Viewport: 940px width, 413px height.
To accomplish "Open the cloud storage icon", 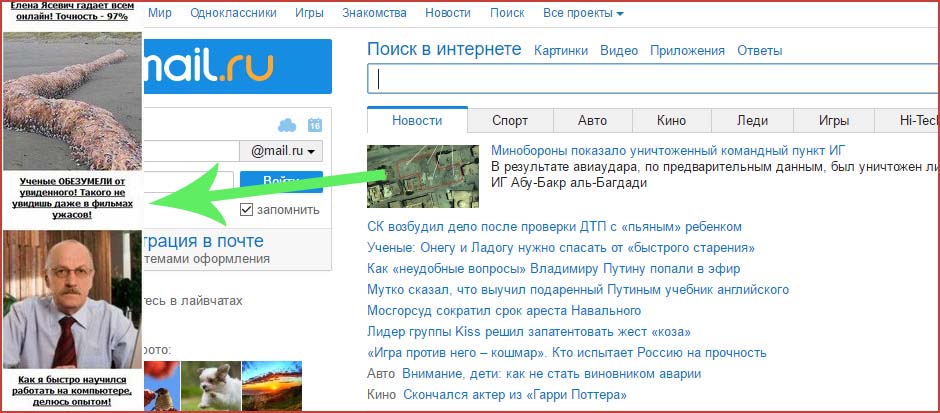I will pos(288,125).
